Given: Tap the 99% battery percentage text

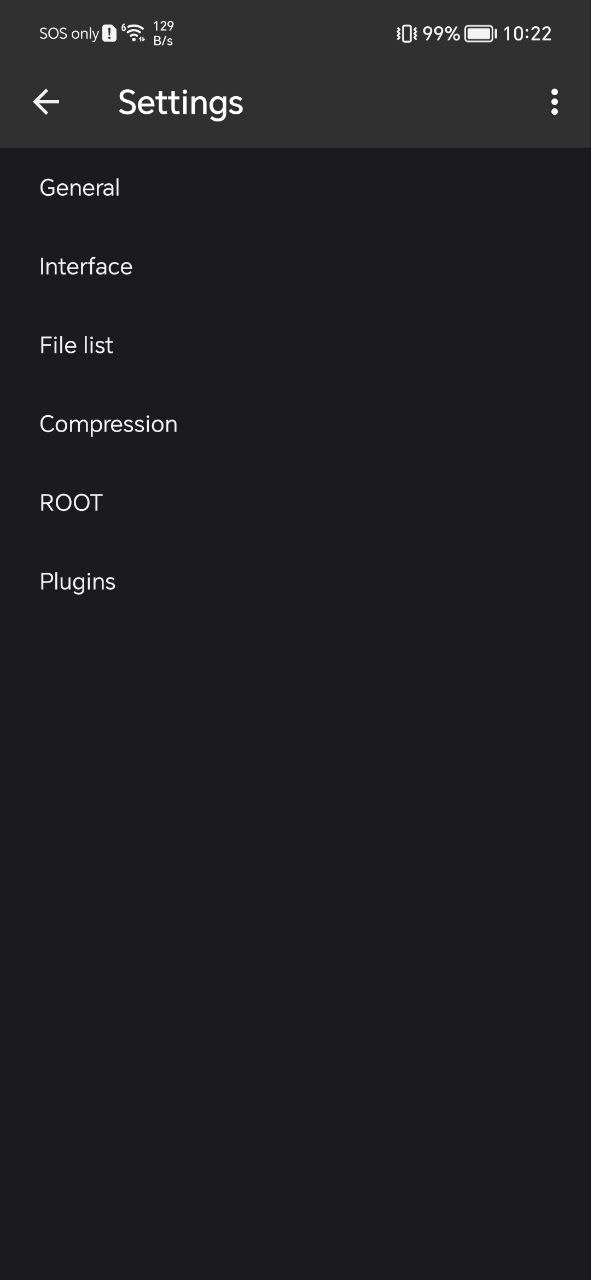Looking at the screenshot, I should (x=441, y=34).
